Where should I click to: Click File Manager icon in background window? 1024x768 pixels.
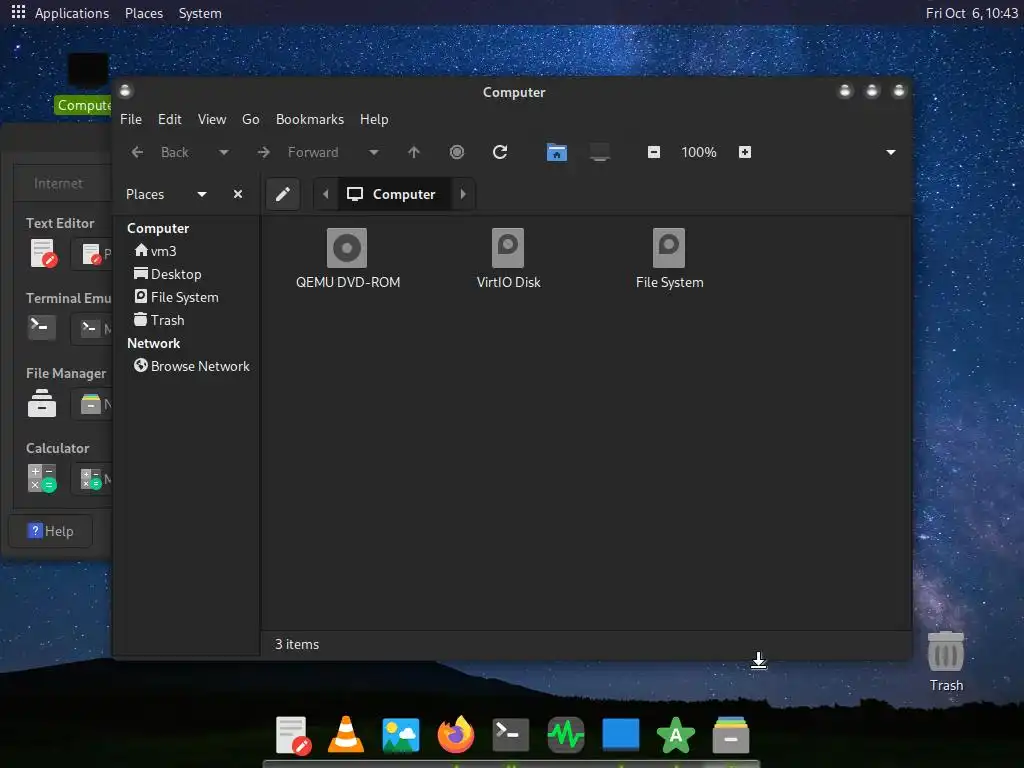[42, 403]
